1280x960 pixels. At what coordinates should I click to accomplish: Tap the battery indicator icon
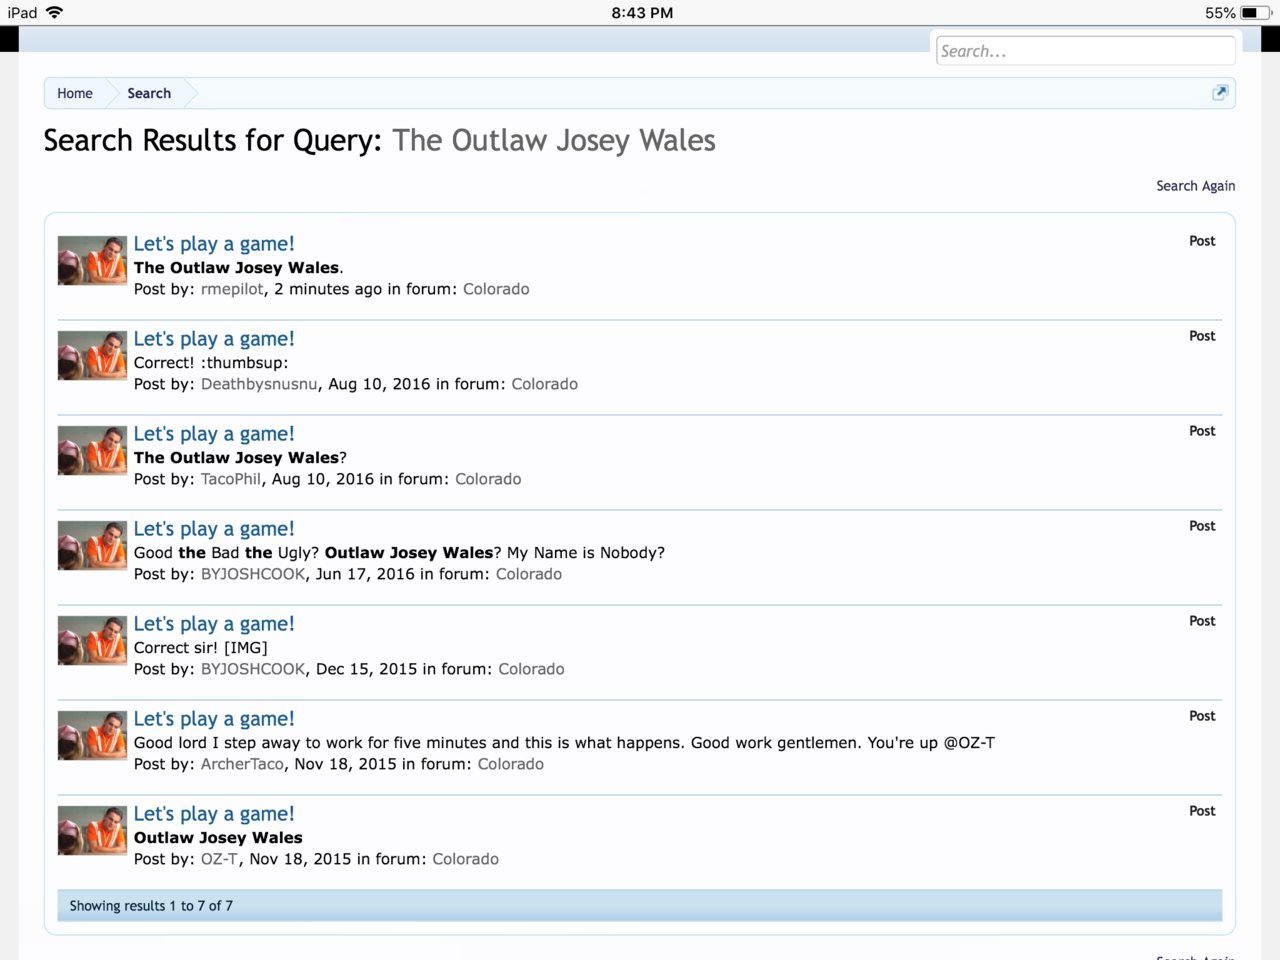click(x=1255, y=13)
